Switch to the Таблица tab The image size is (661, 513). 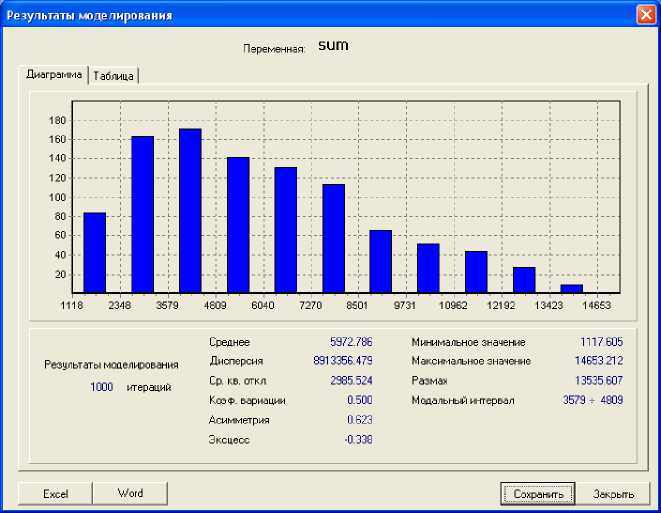click(x=114, y=76)
